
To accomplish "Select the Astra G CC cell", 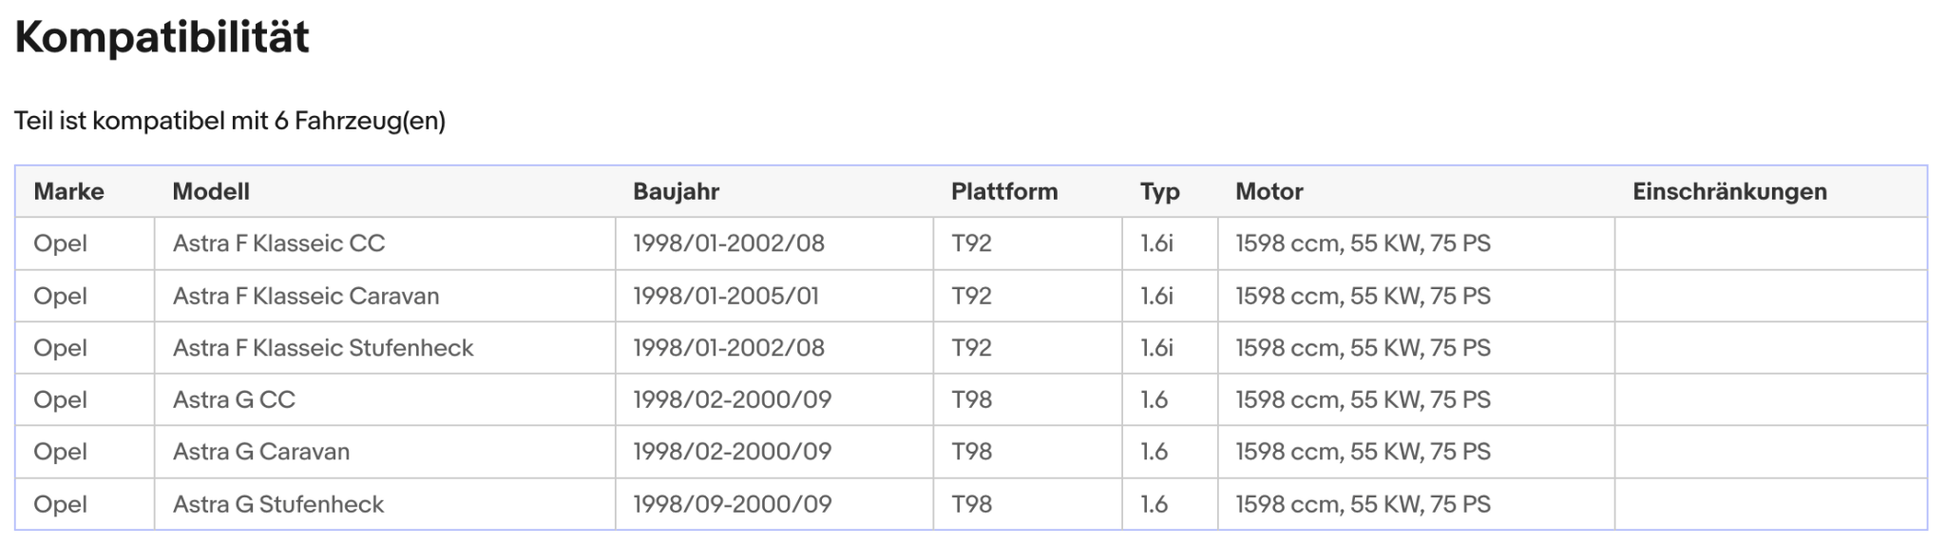I will [234, 400].
